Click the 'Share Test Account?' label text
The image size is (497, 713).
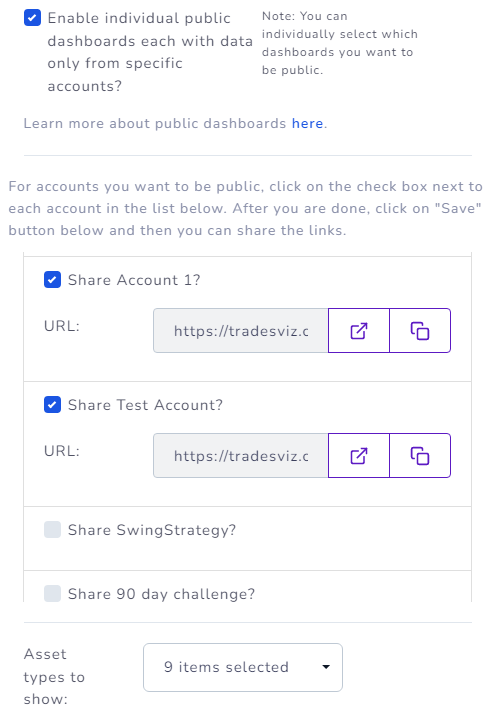point(146,405)
